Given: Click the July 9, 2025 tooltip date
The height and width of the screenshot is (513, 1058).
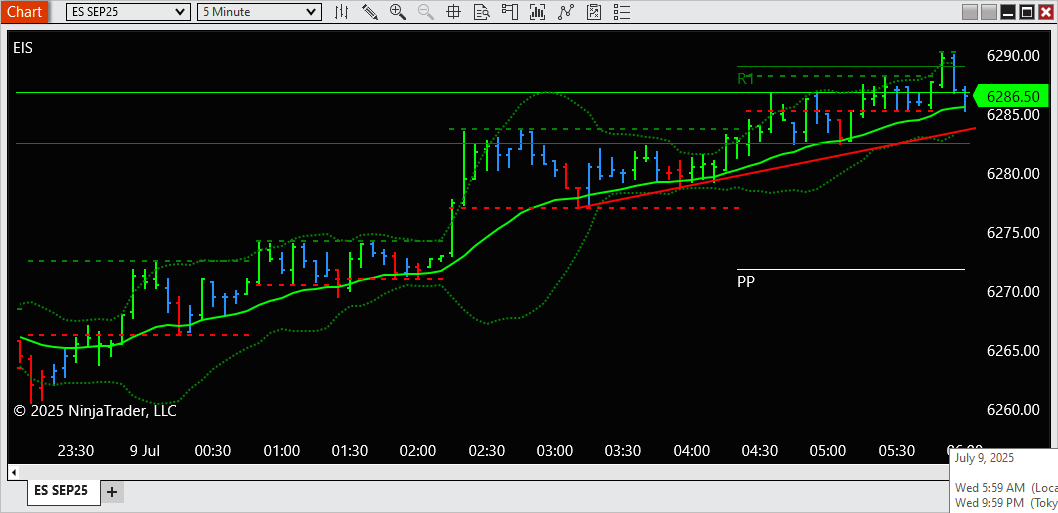Looking at the screenshot, I should point(984,458).
